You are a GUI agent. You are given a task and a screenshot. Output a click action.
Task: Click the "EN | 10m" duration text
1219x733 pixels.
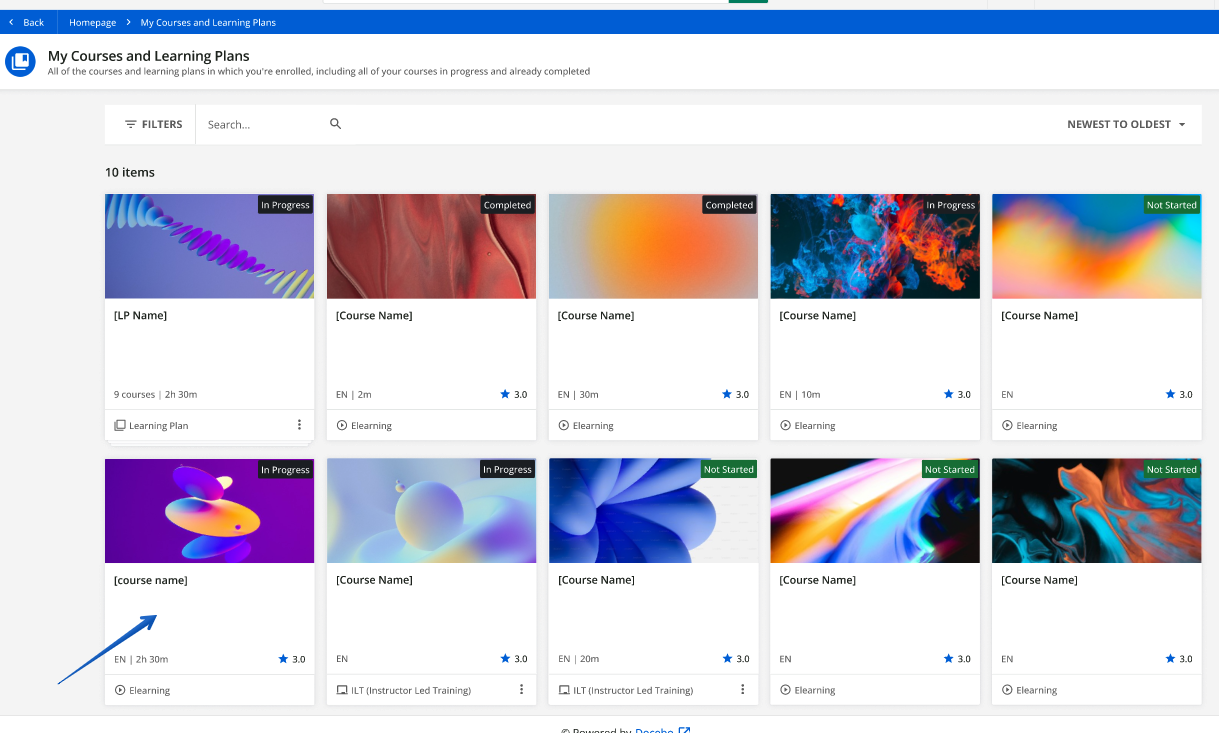800,394
